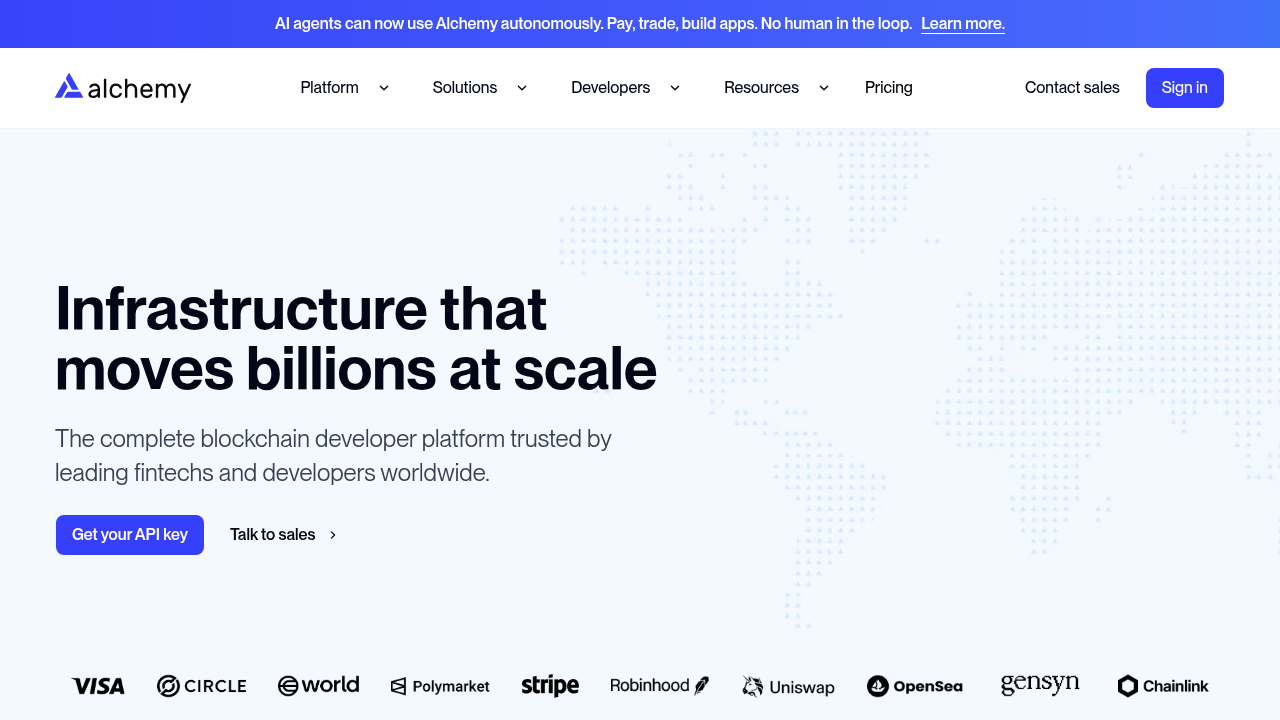The width and height of the screenshot is (1280, 720).
Task: Click Learn more in the announcement banner
Action: point(963,24)
